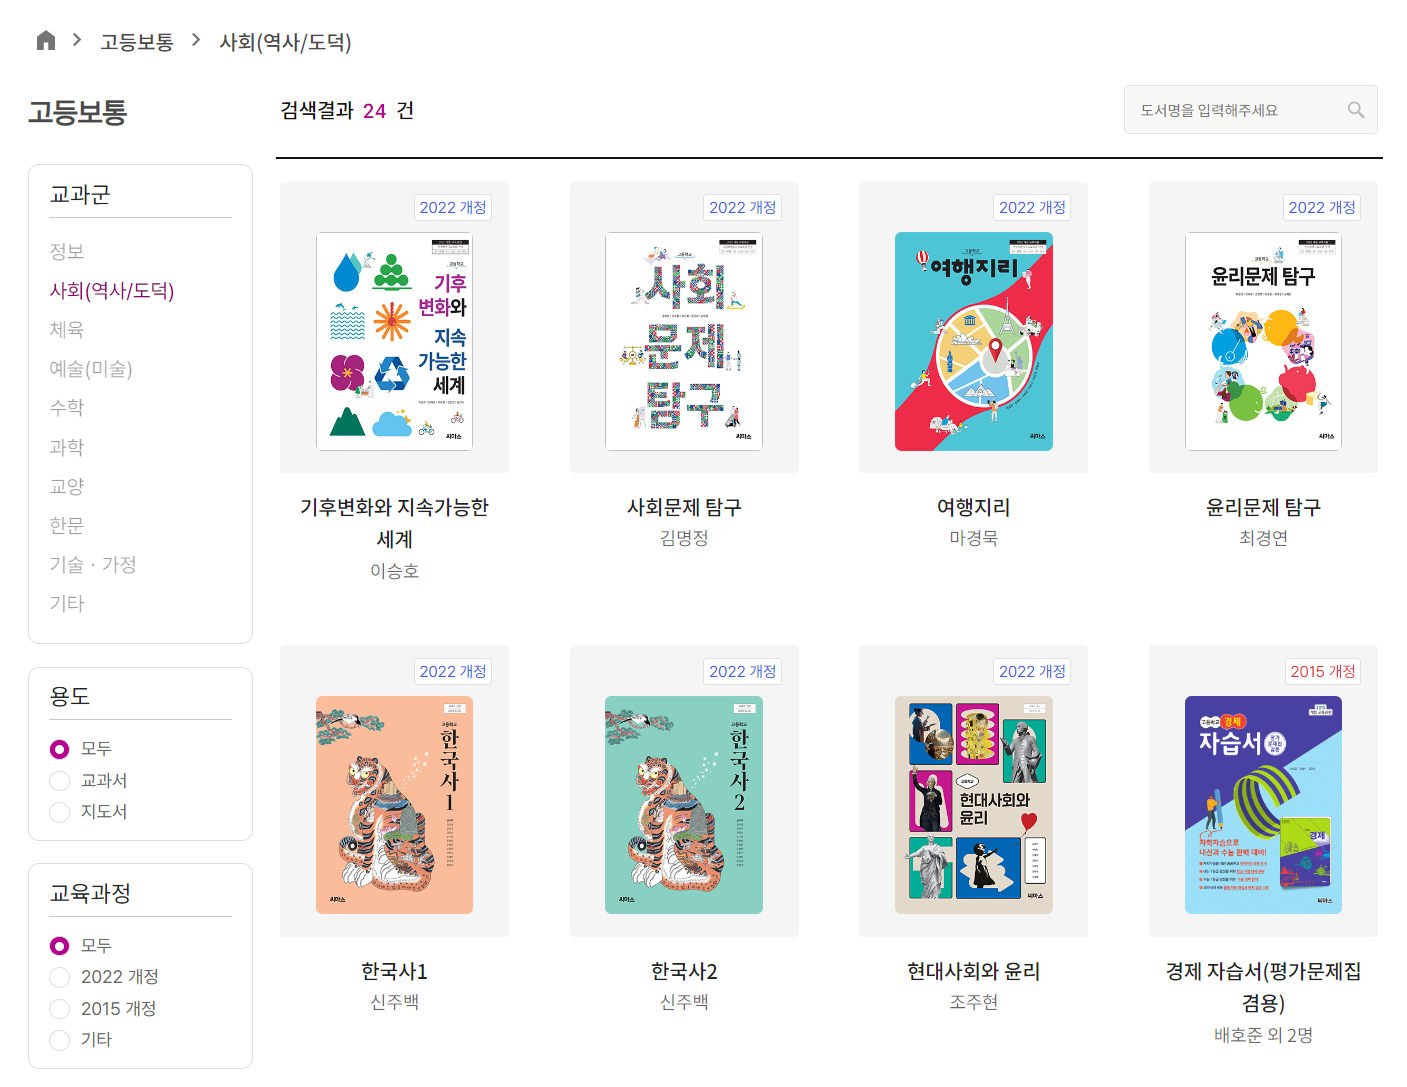
Task: Go to the home icon in the breadcrumb
Action: point(45,41)
